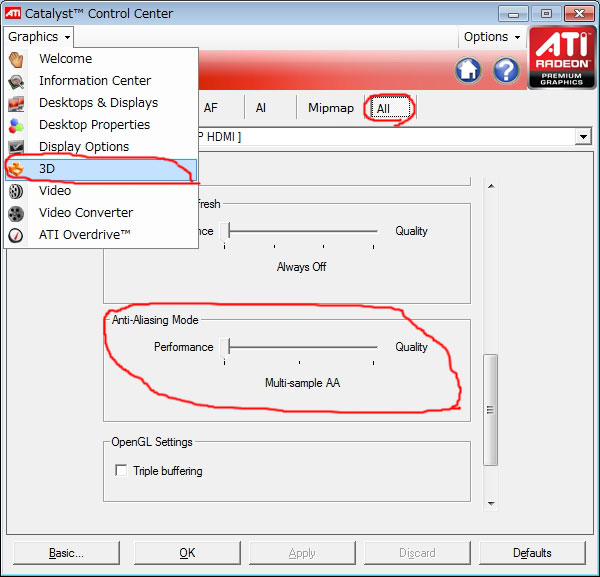Image resolution: width=600 pixels, height=577 pixels.
Task: Click the Video Converter reel icon
Action: pyautogui.click(x=16, y=213)
